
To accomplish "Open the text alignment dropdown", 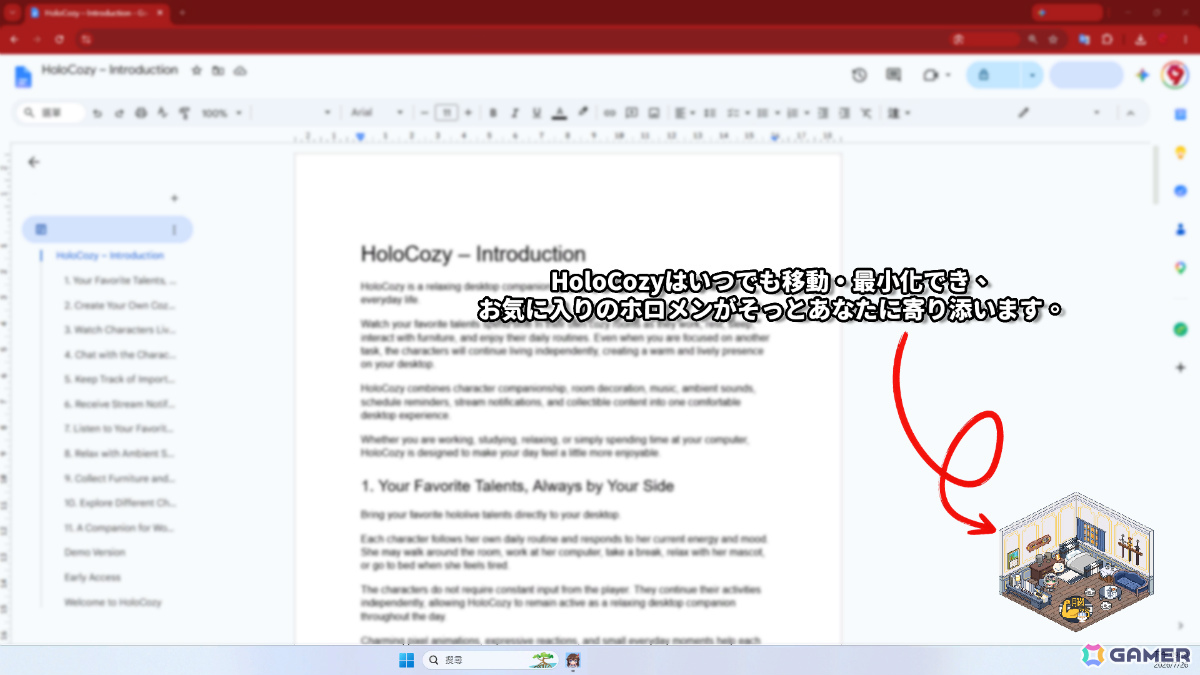I will [x=684, y=113].
